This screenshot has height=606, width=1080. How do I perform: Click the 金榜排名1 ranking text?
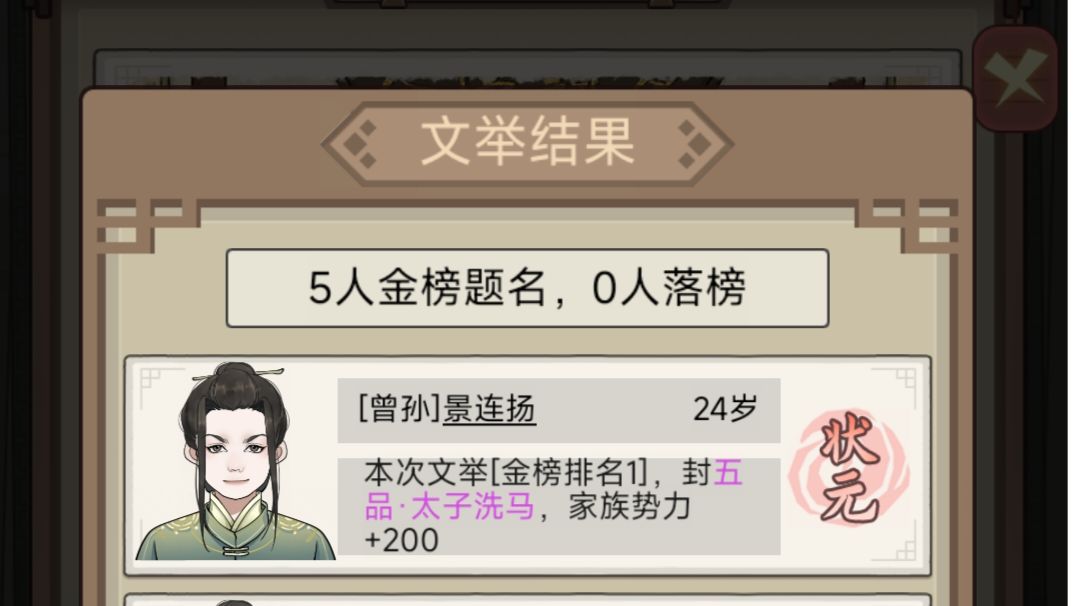click(568, 473)
